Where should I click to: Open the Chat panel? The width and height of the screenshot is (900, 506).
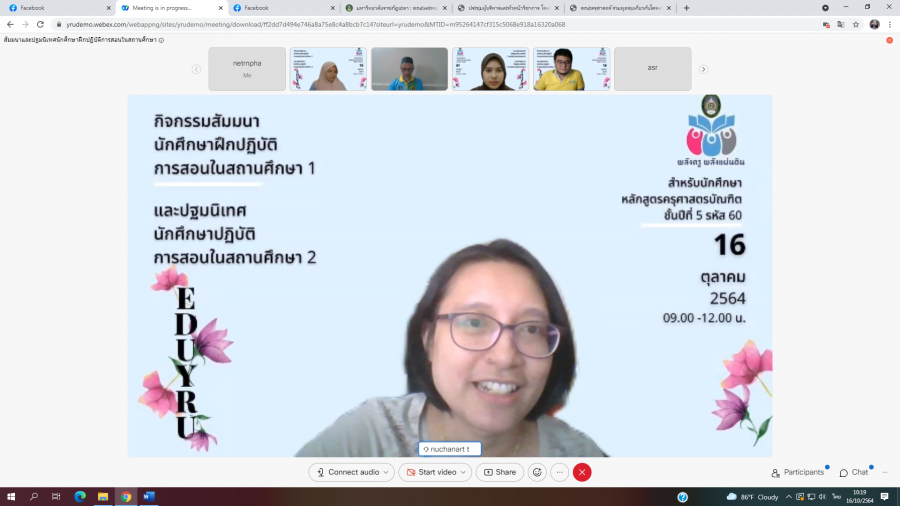click(x=854, y=472)
